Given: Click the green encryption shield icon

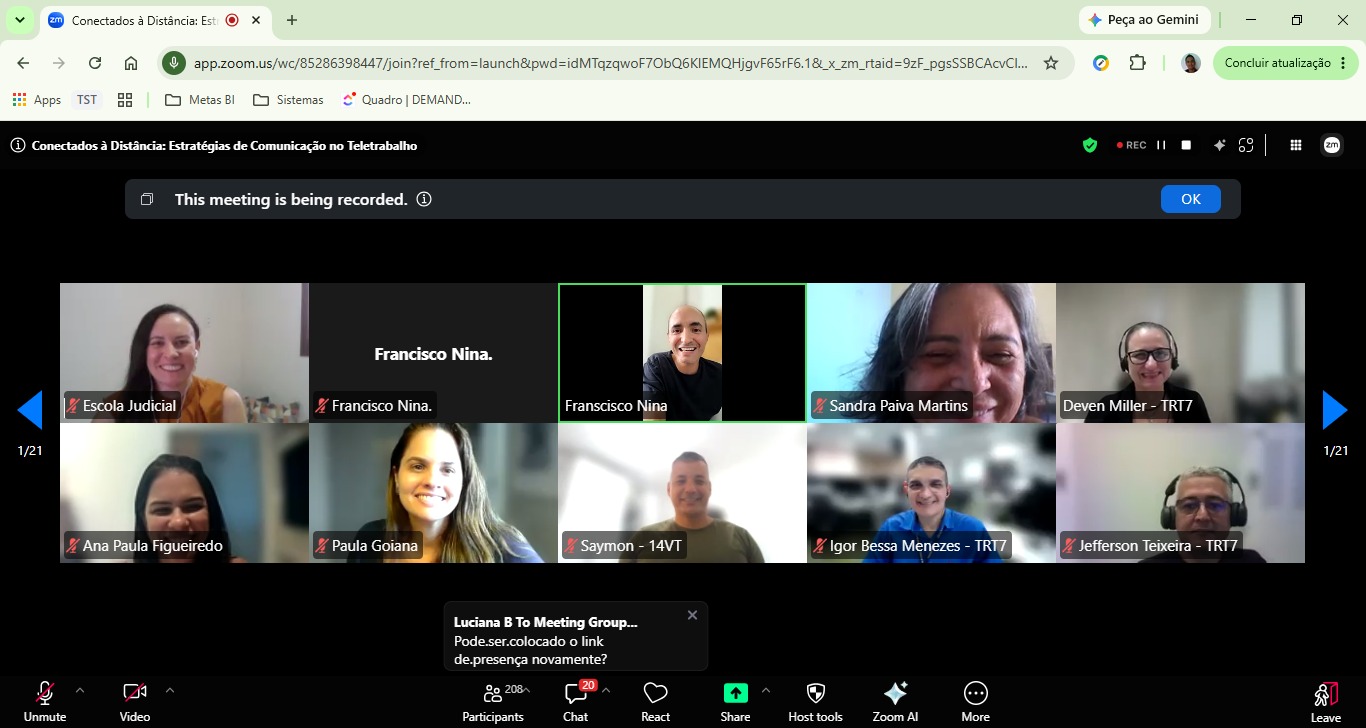Looking at the screenshot, I should (x=1090, y=145).
